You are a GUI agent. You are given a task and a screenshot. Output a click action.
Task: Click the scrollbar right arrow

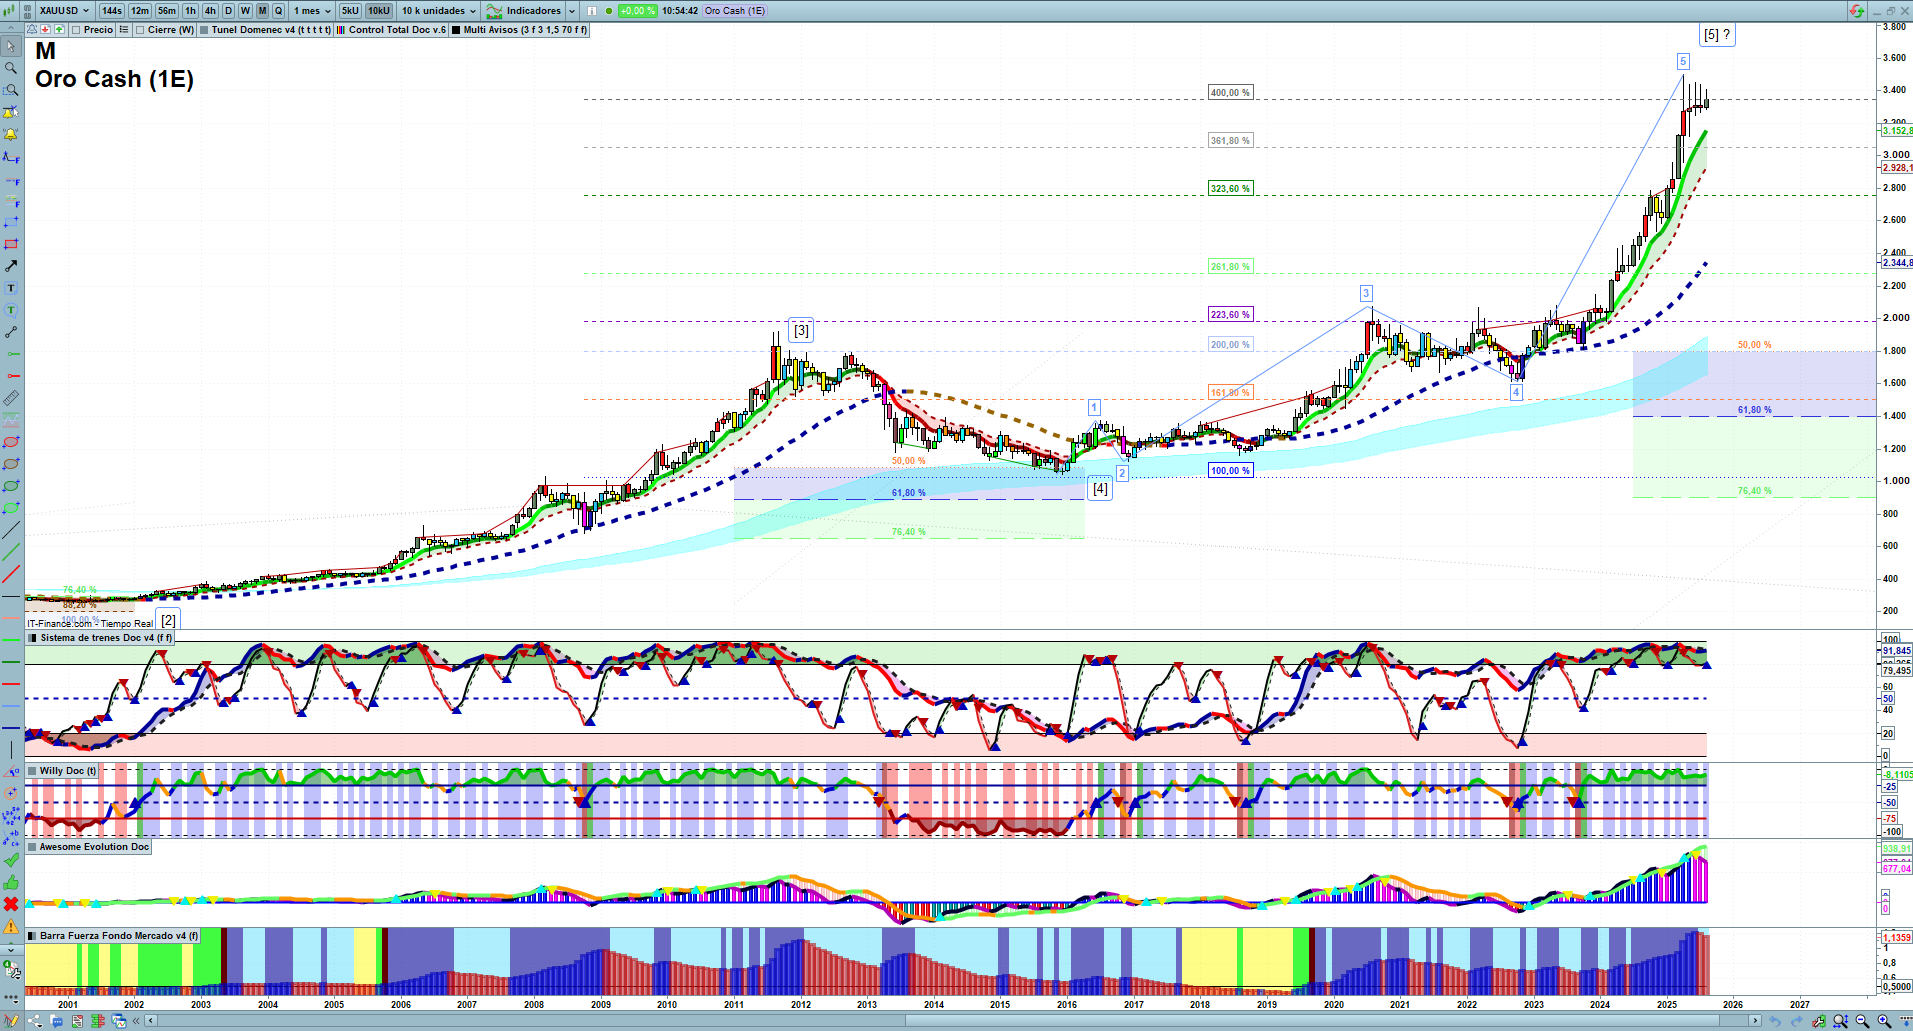click(x=1755, y=1021)
